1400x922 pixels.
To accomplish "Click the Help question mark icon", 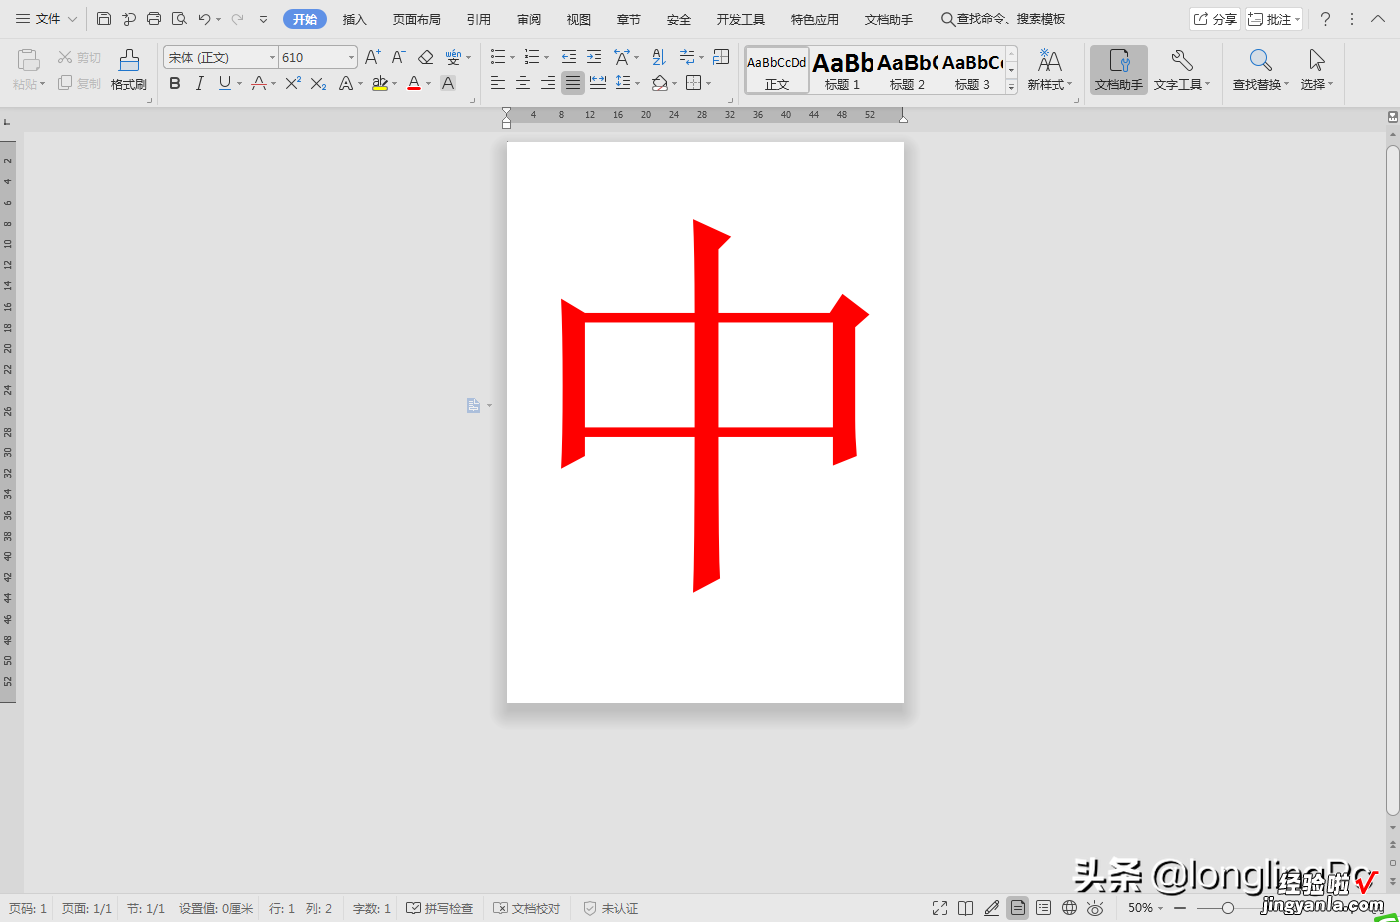I will (x=1325, y=19).
